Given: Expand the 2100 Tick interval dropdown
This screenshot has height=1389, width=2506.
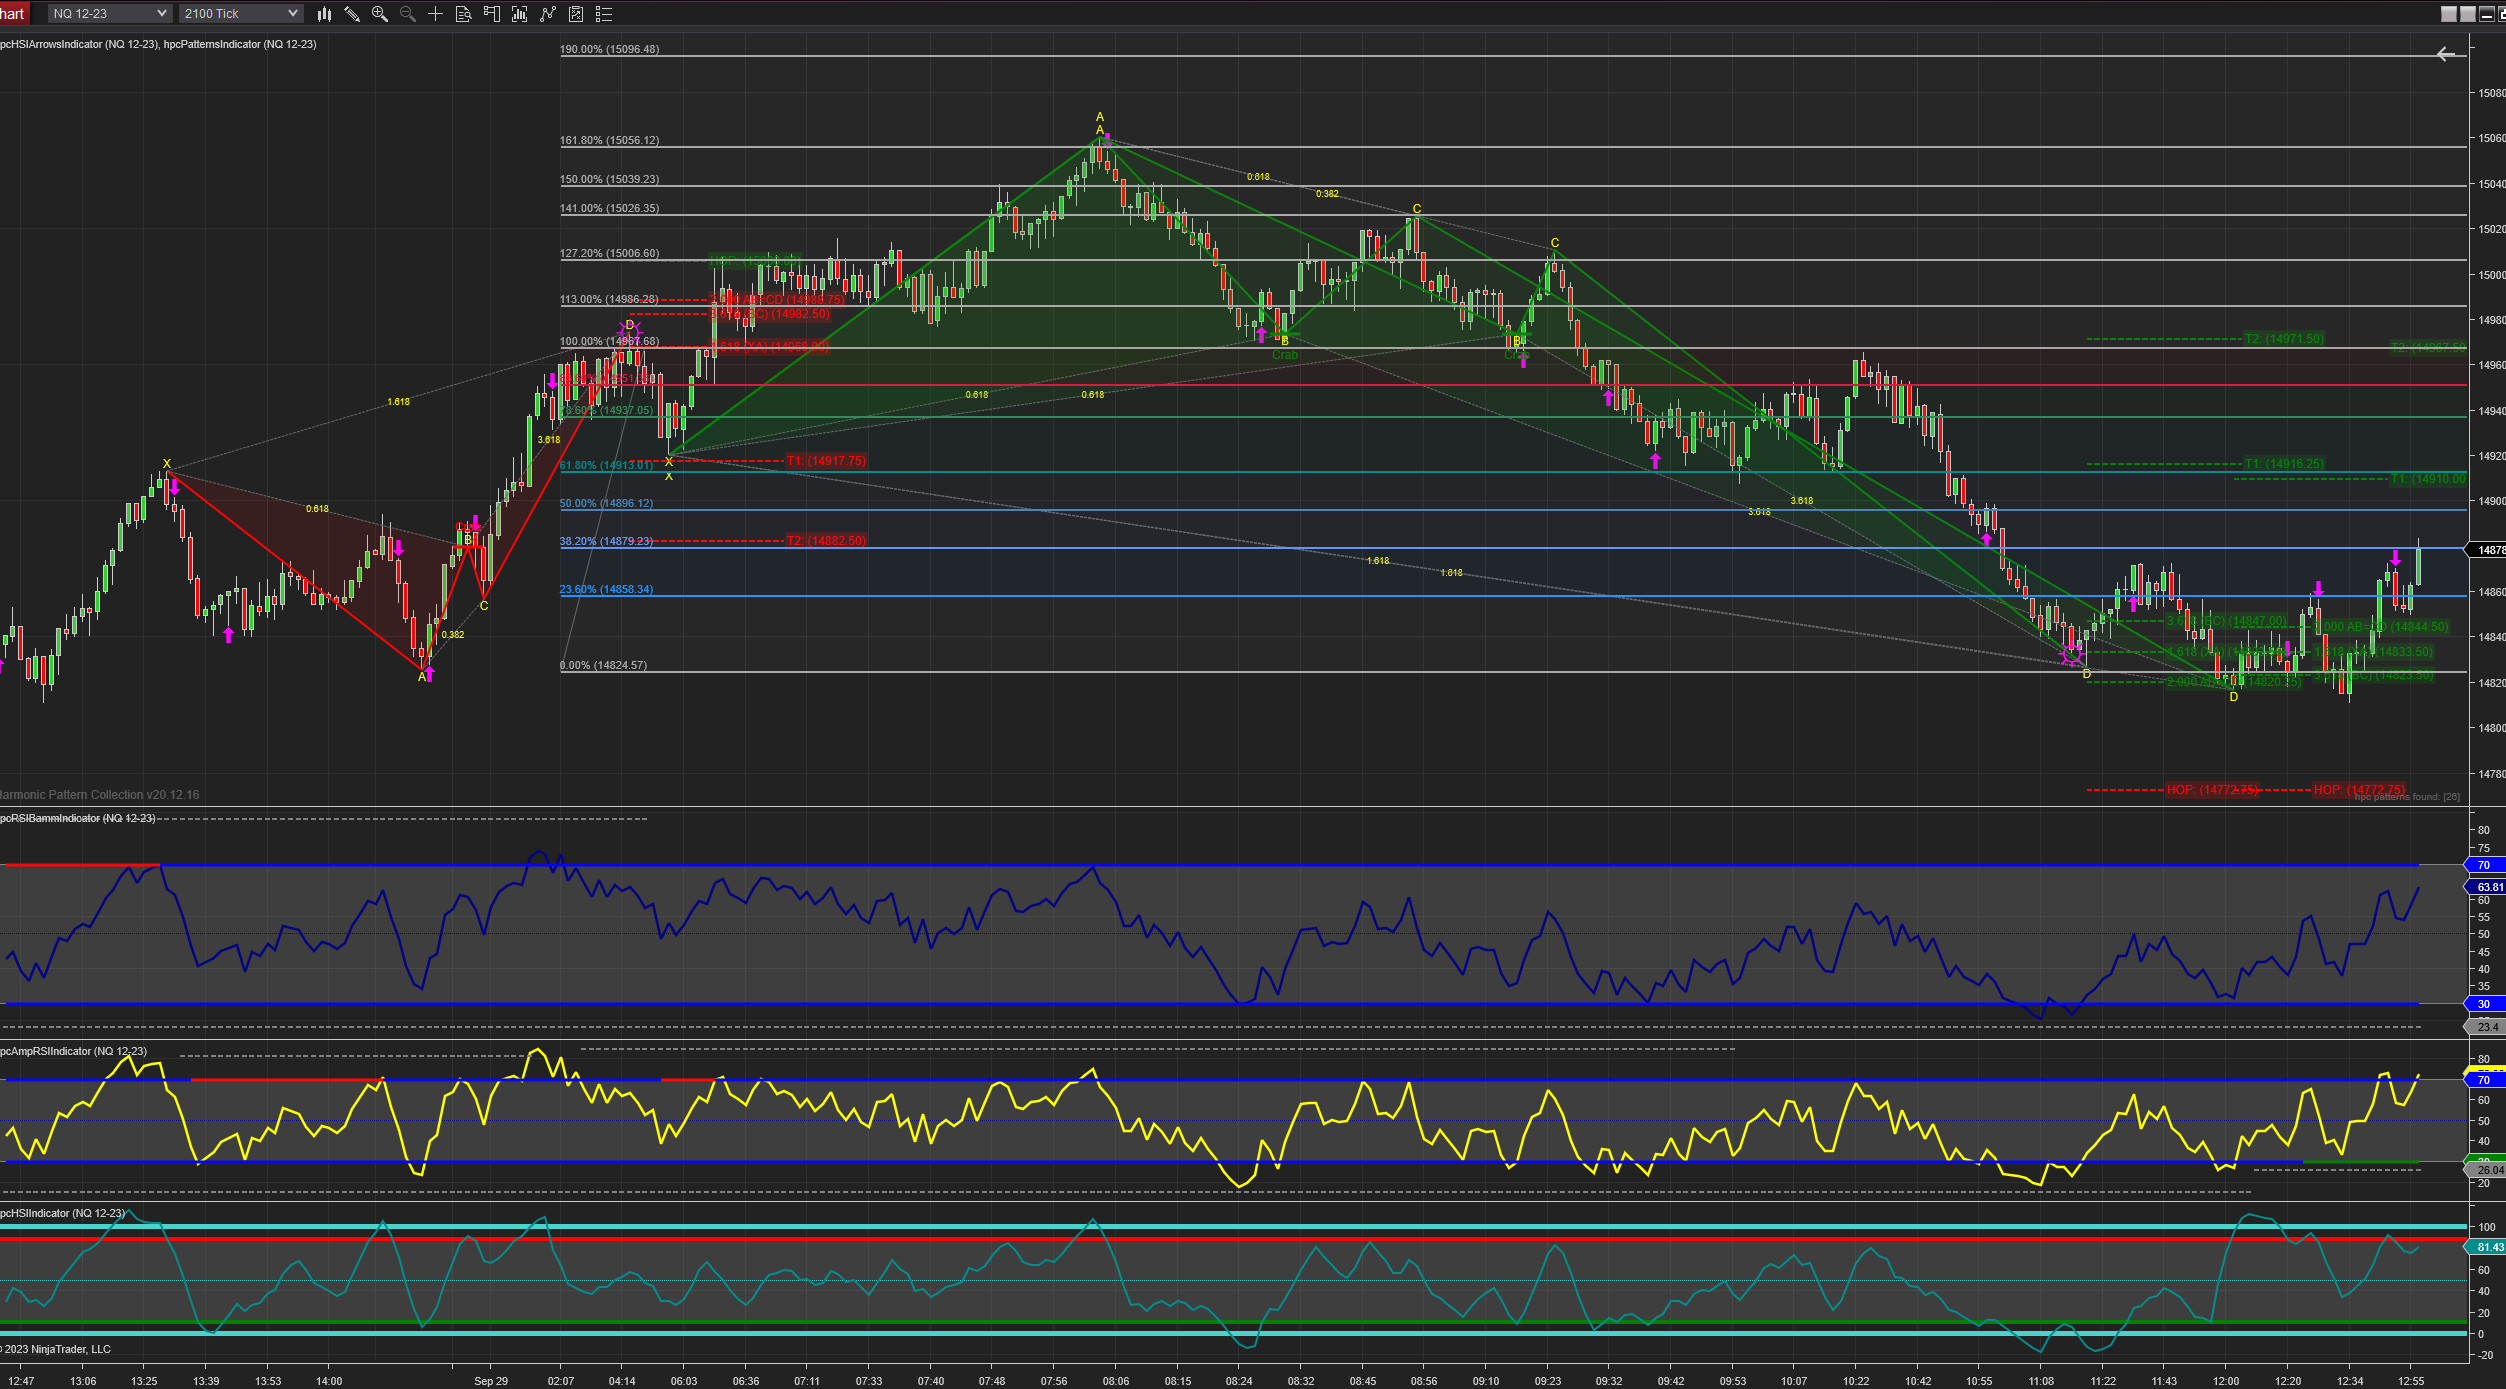Looking at the screenshot, I should 240,14.
